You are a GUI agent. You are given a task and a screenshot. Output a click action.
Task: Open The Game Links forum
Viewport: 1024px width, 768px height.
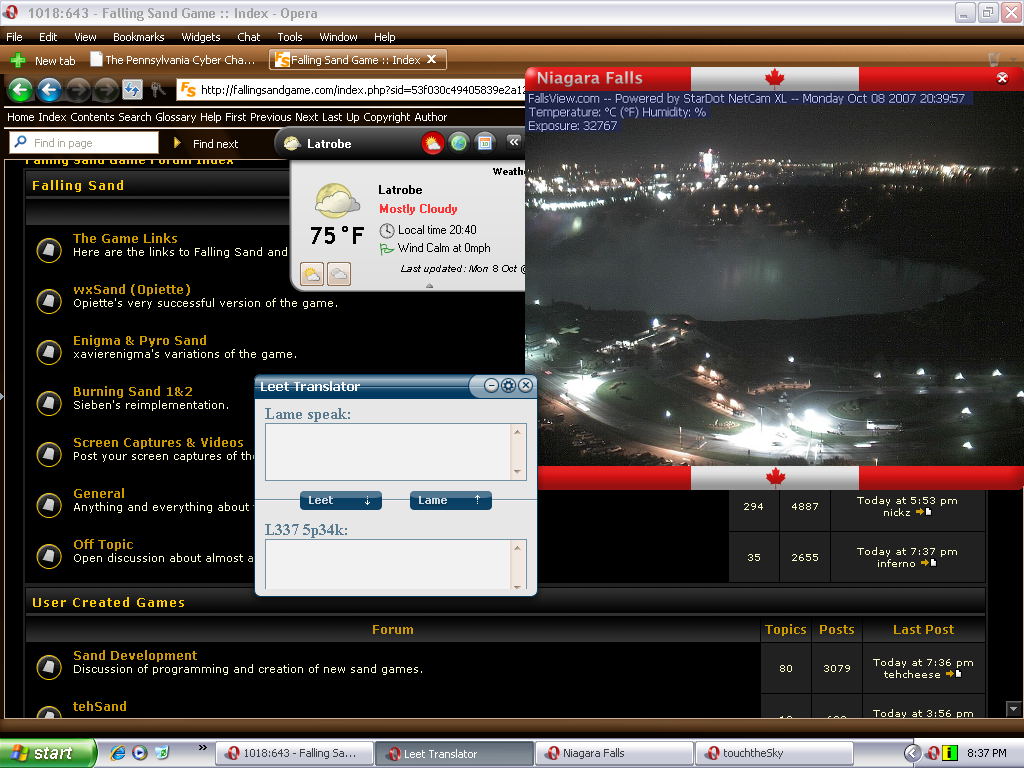[x=125, y=238]
